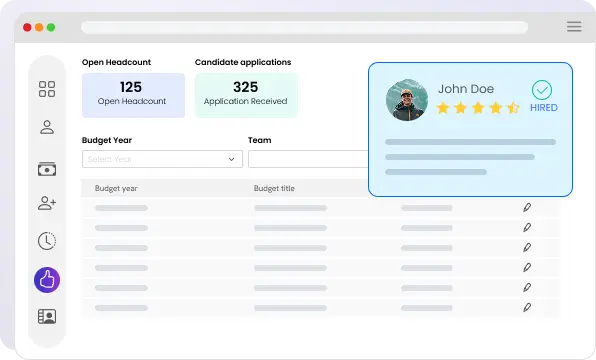Click the HIRED status label
Screen dimensions: 596x360
pyautogui.click(x=544, y=108)
